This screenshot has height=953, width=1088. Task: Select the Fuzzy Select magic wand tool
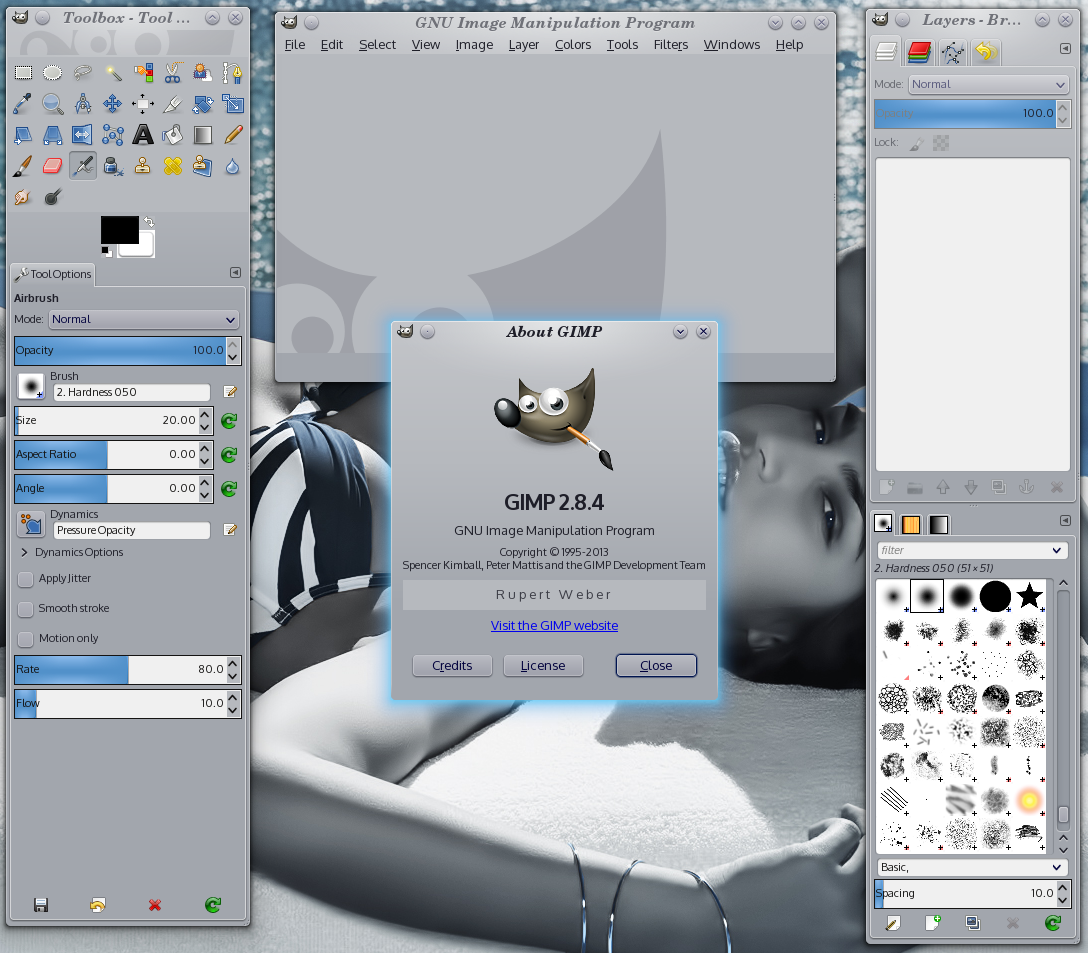pos(113,72)
